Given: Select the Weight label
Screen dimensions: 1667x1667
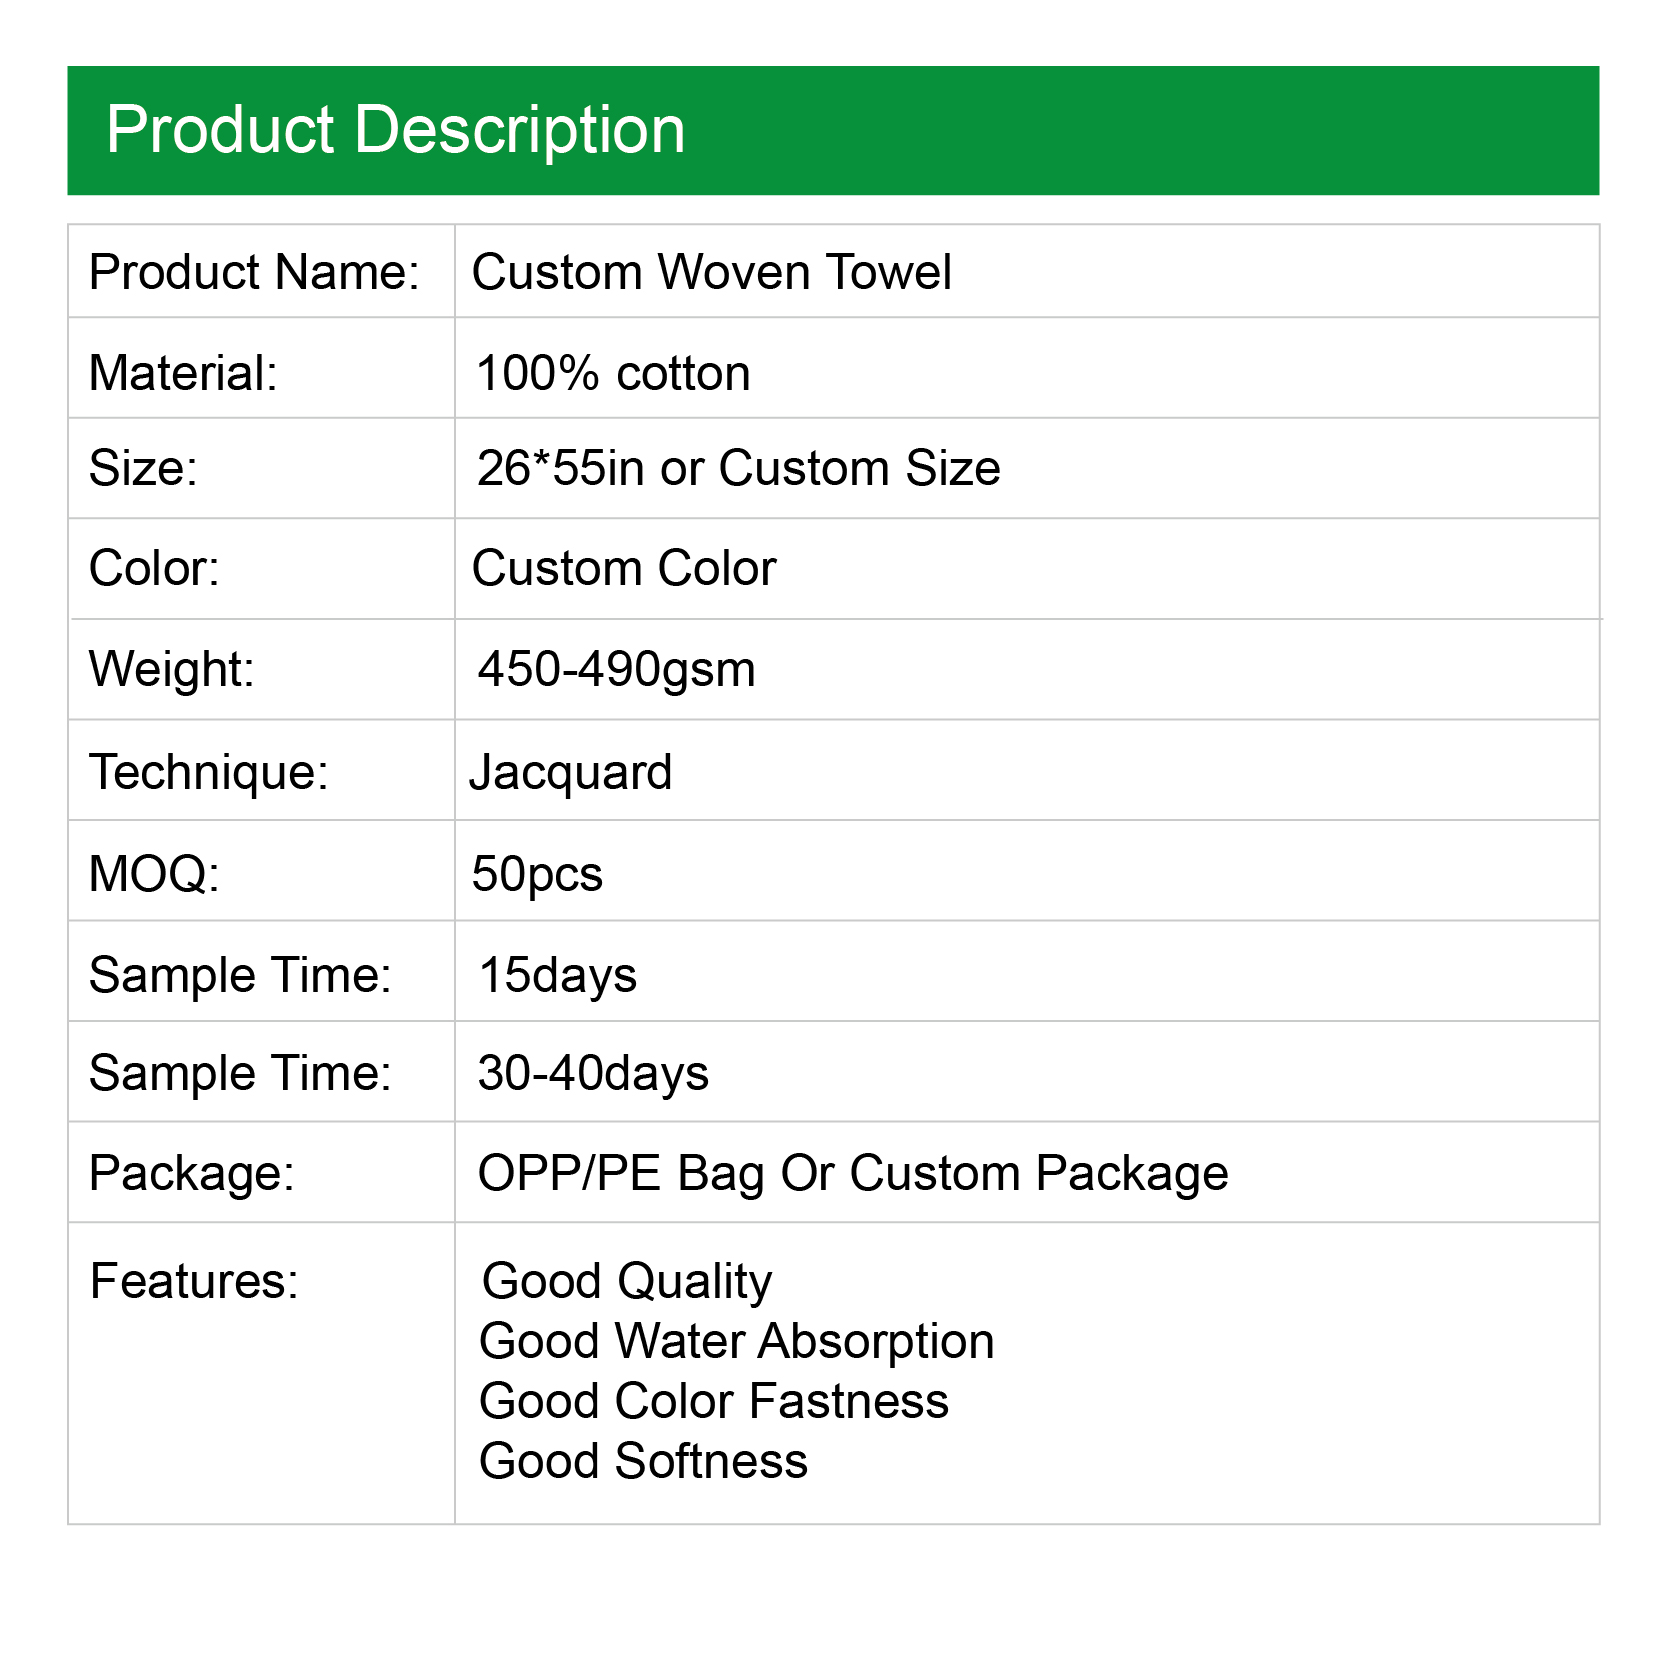Looking at the screenshot, I should pos(171,669).
